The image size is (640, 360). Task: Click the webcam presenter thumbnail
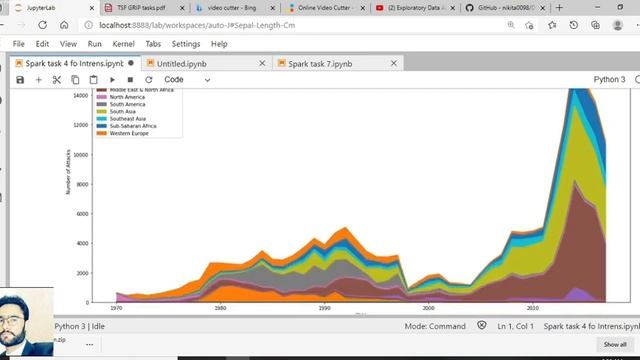point(27,322)
